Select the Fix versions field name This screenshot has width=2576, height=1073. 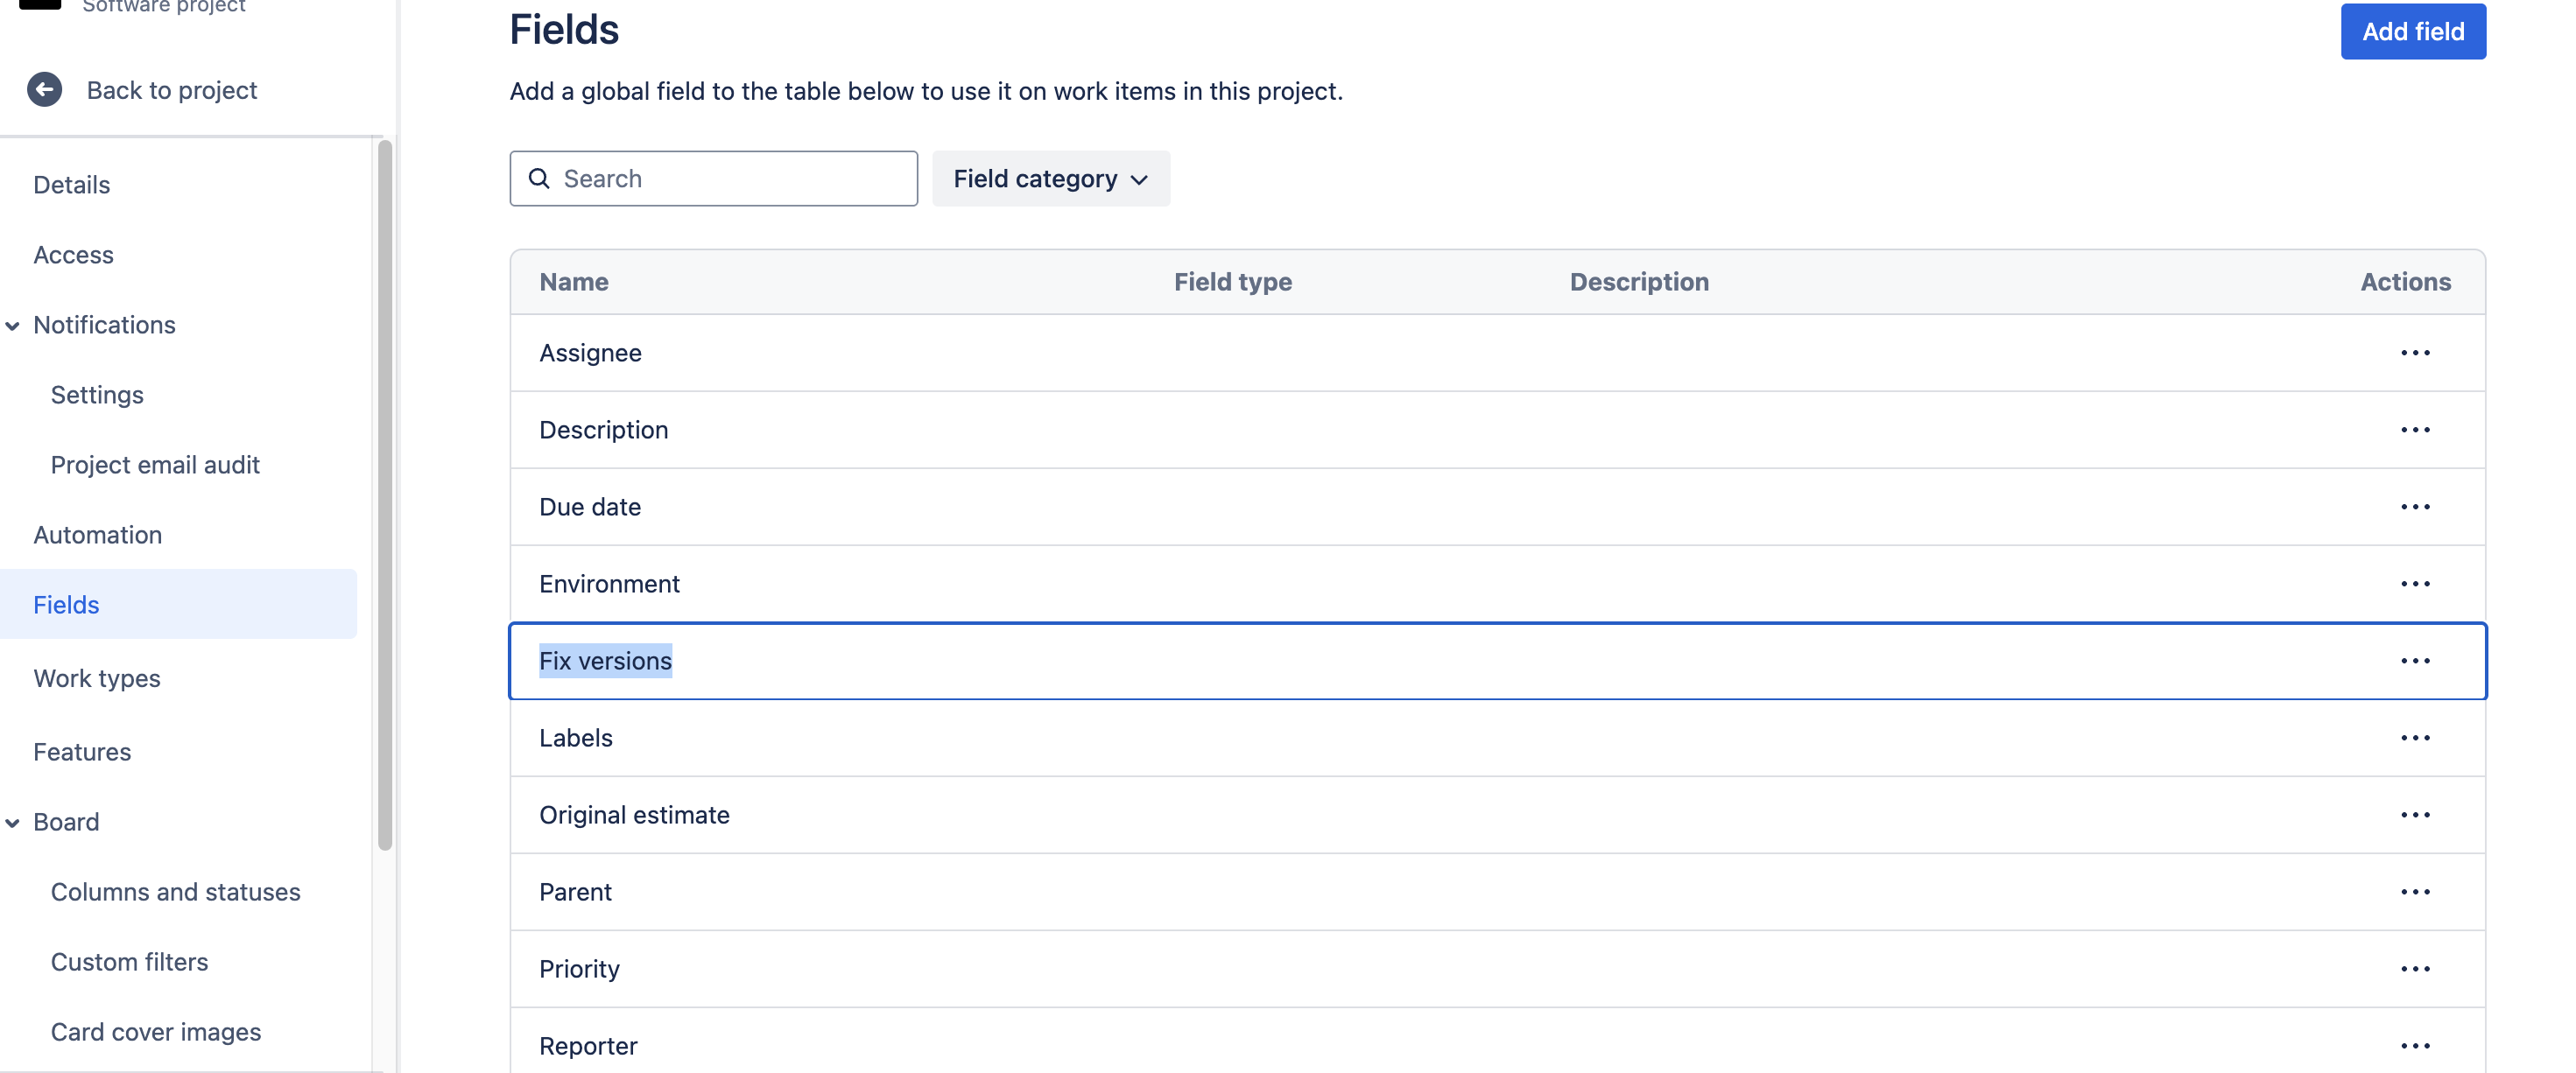pyautogui.click(x=605, y=661)
